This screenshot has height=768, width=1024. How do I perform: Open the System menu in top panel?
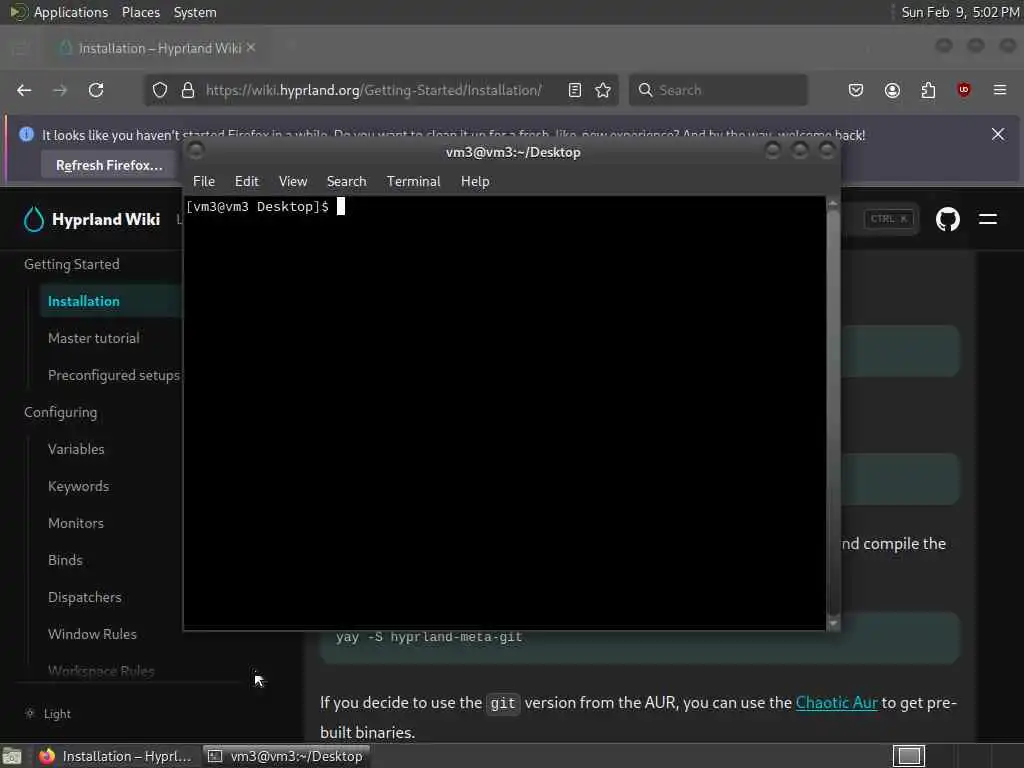tap(195, 12)
